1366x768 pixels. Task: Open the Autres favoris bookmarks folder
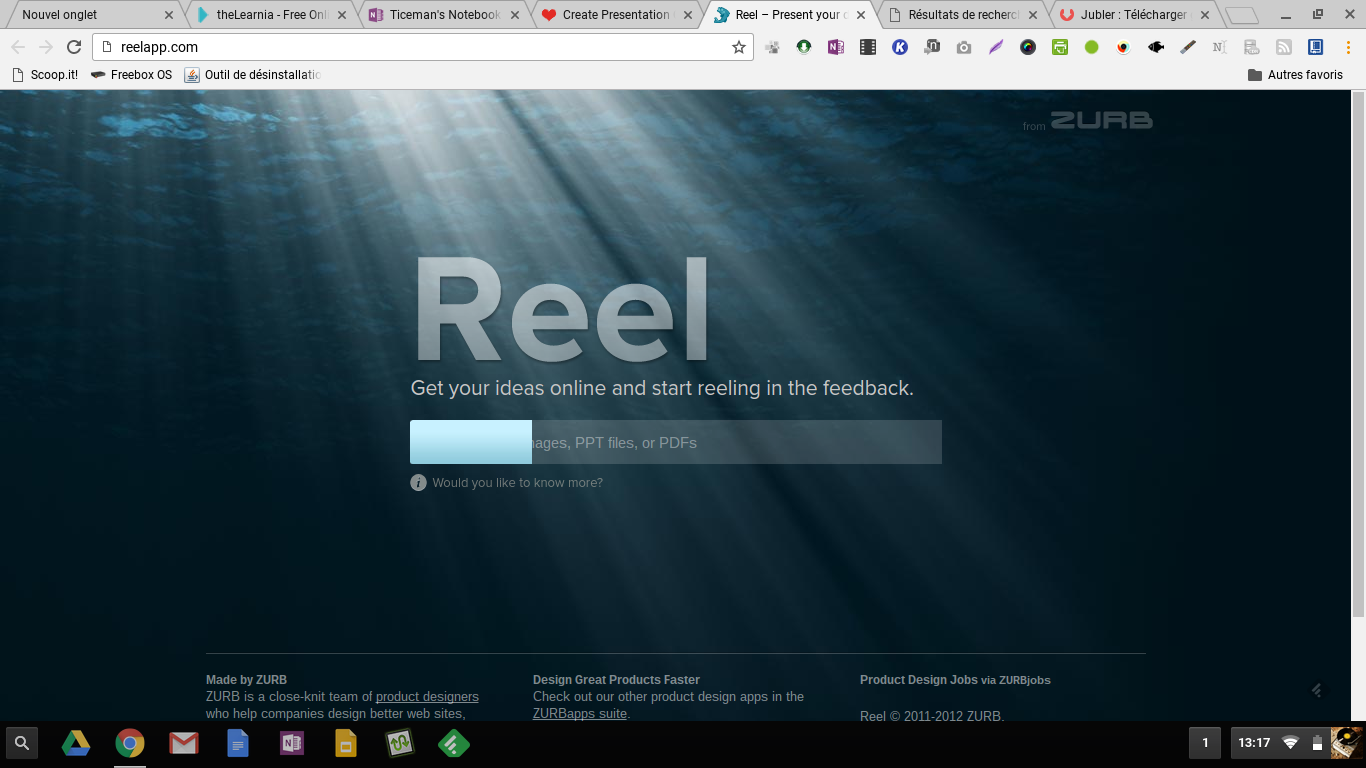(x=1295, y=75)
